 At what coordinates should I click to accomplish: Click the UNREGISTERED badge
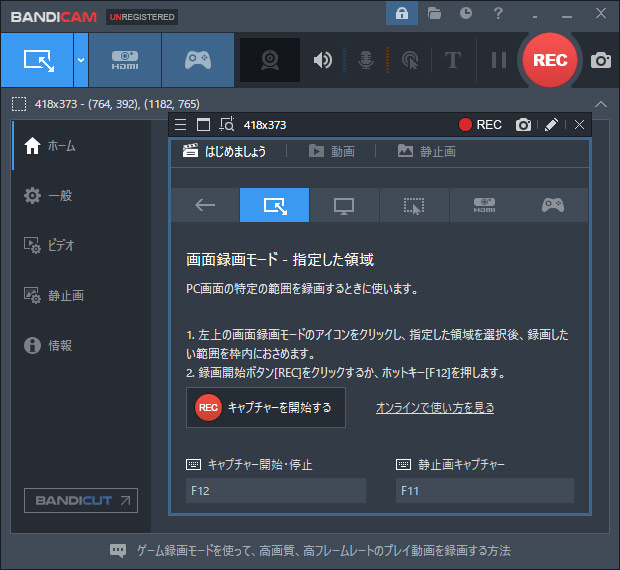(142, 17)
